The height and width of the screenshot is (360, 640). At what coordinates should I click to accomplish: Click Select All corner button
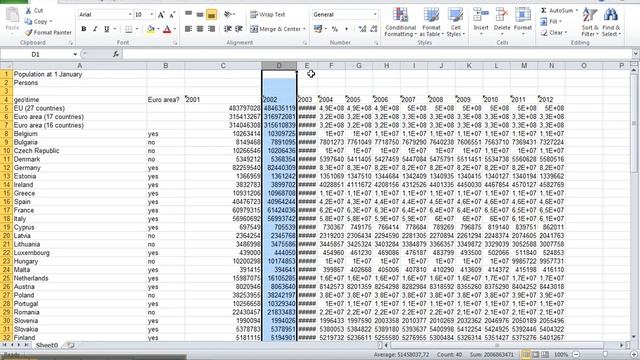coord(6,65)
